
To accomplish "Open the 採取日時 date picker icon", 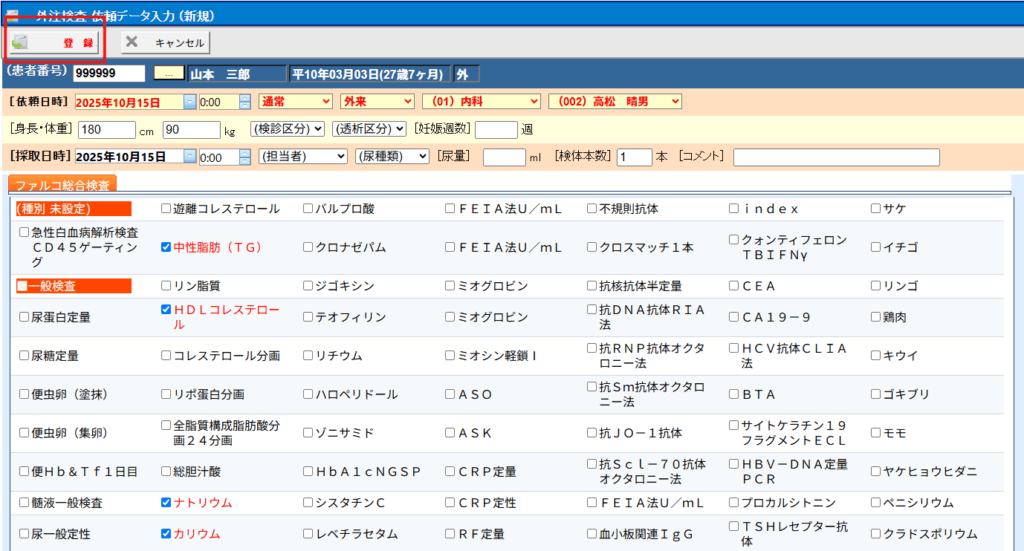I will (190, 157).
